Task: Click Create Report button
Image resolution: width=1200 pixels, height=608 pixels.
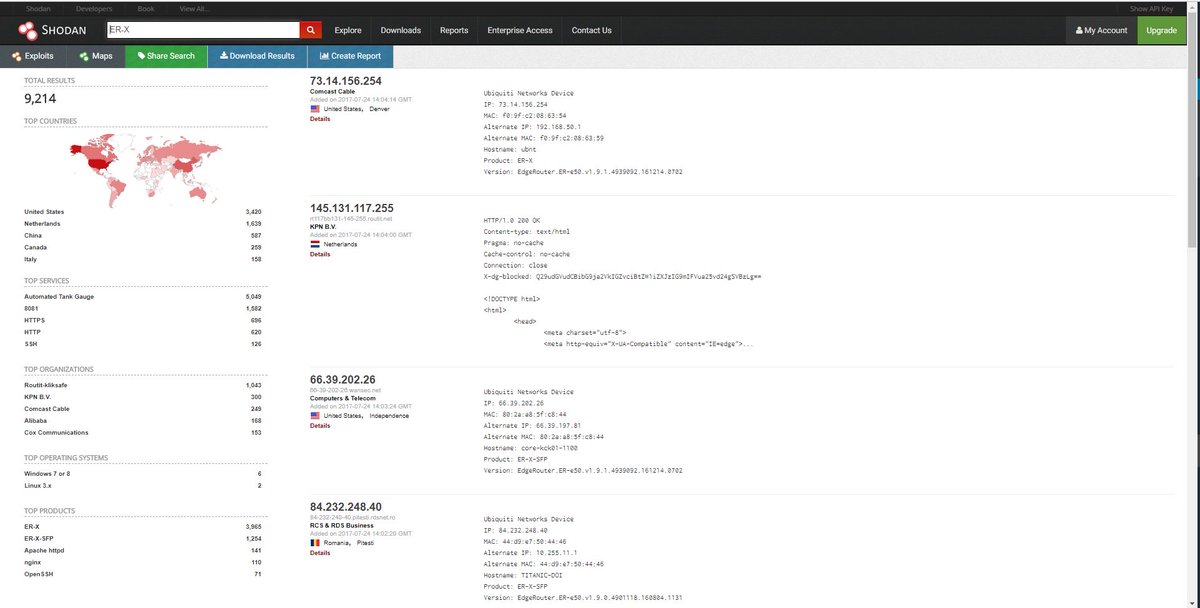Action: 350,56
